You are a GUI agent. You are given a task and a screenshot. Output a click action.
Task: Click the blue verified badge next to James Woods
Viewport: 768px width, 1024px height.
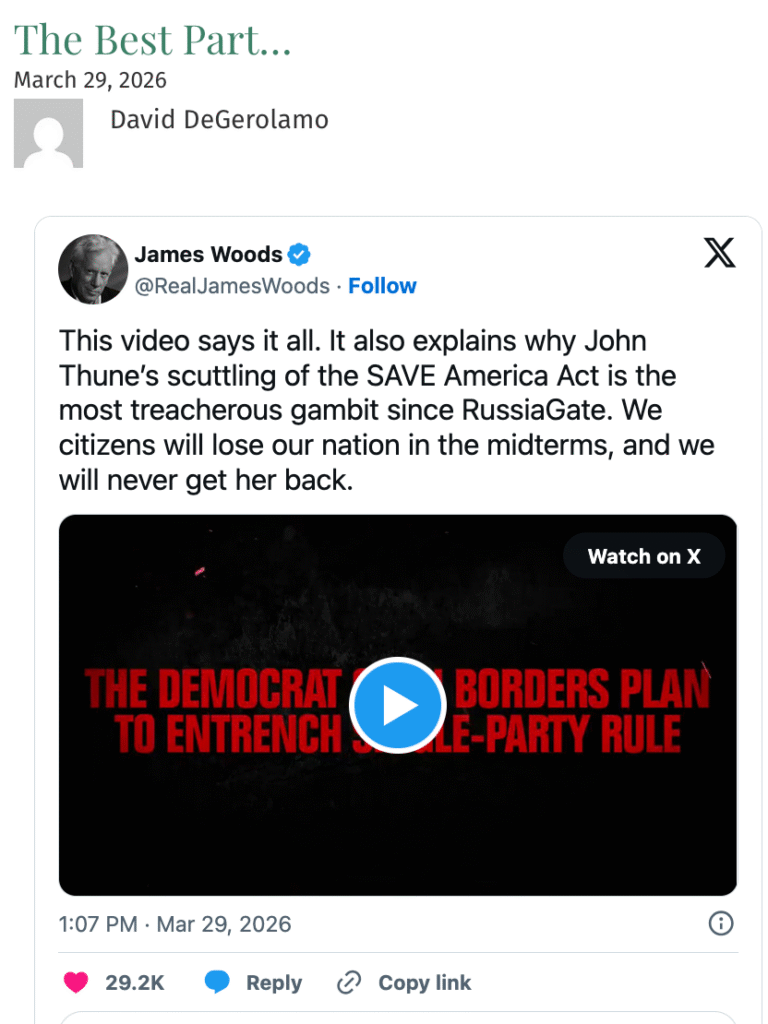[299, 254]
